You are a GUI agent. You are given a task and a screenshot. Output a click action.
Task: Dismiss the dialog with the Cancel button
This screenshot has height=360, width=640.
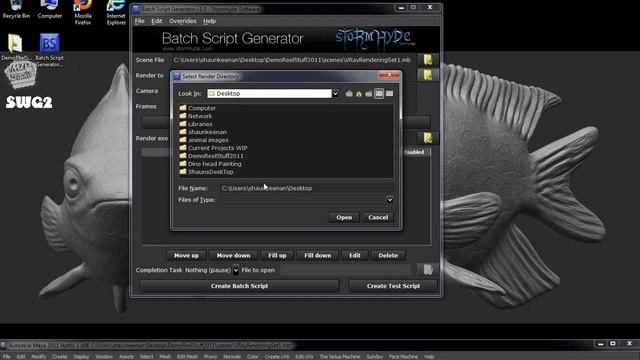[x=378, y=218]
